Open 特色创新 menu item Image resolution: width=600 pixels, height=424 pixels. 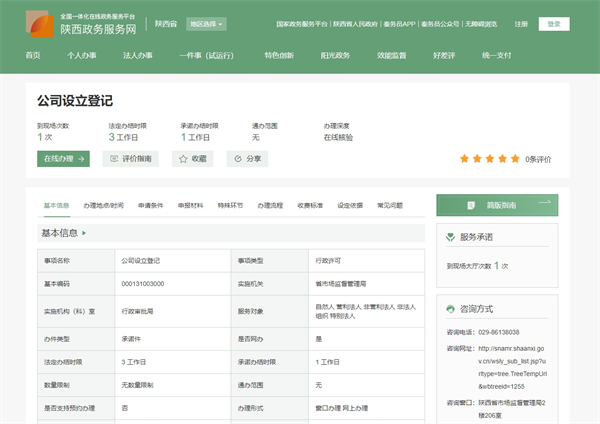279,55
